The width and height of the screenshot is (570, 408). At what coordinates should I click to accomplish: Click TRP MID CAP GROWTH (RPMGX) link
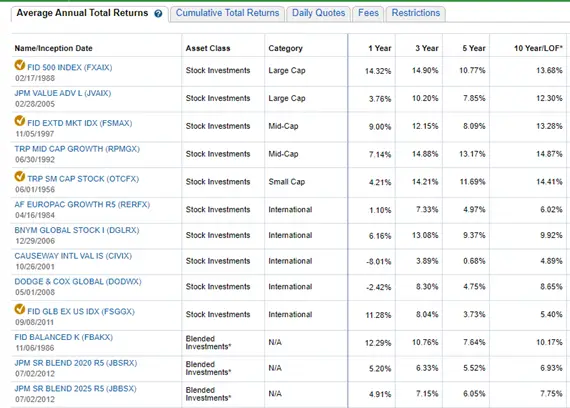click(x=77, y=149)
